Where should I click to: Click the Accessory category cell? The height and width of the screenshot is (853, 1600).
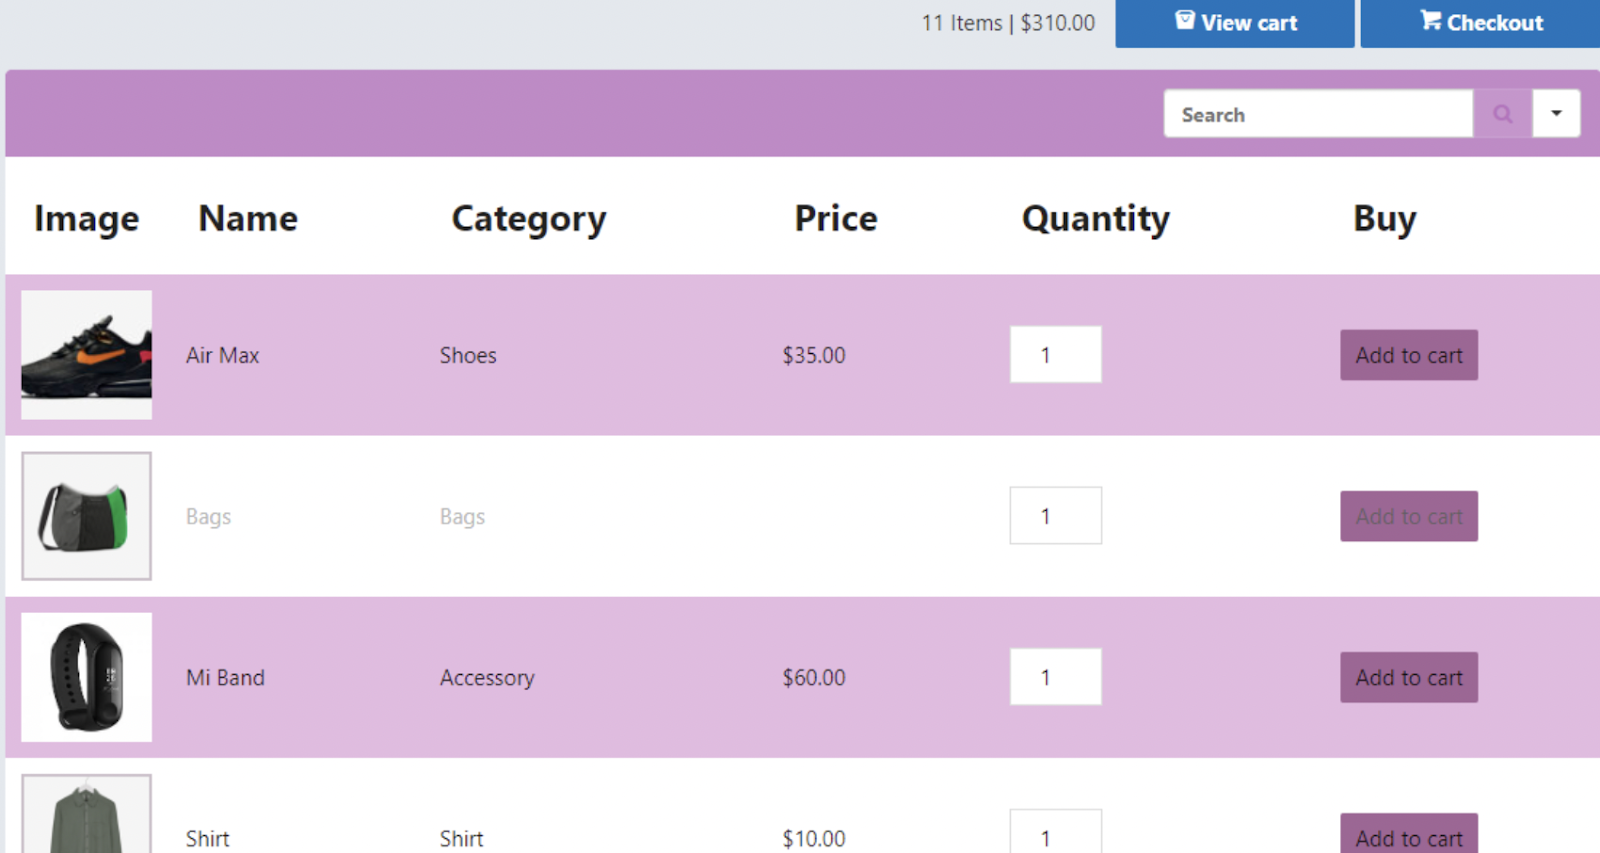tap(487, 678)
